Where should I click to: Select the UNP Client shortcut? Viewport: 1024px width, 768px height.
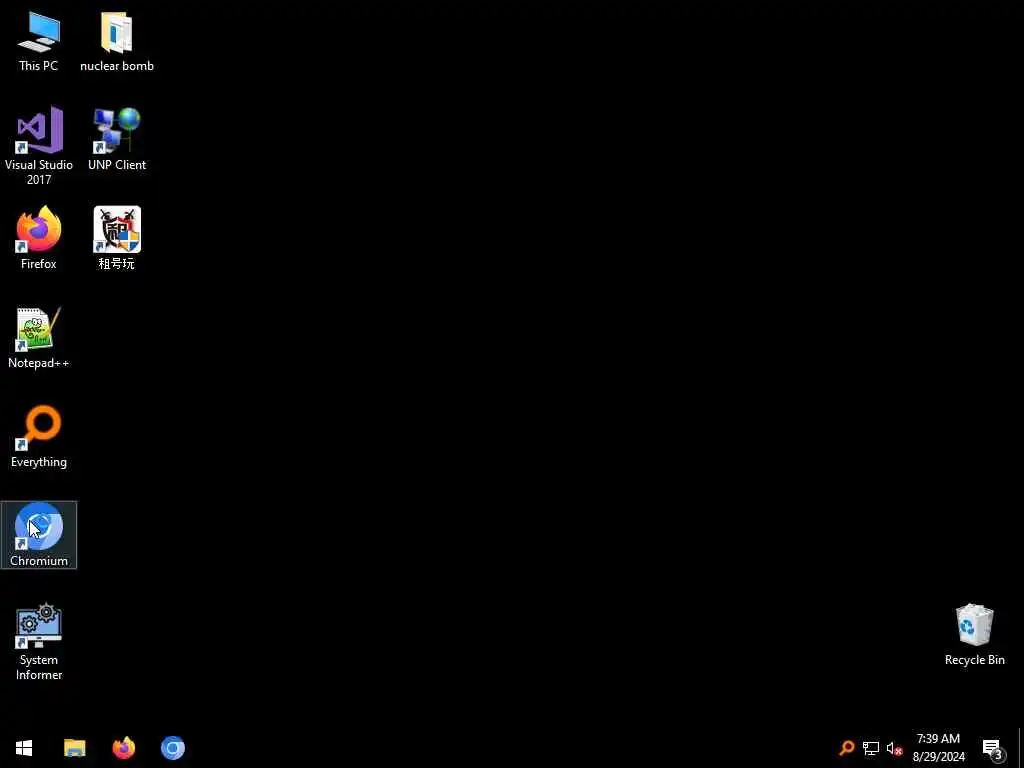[x=117, y=140]
